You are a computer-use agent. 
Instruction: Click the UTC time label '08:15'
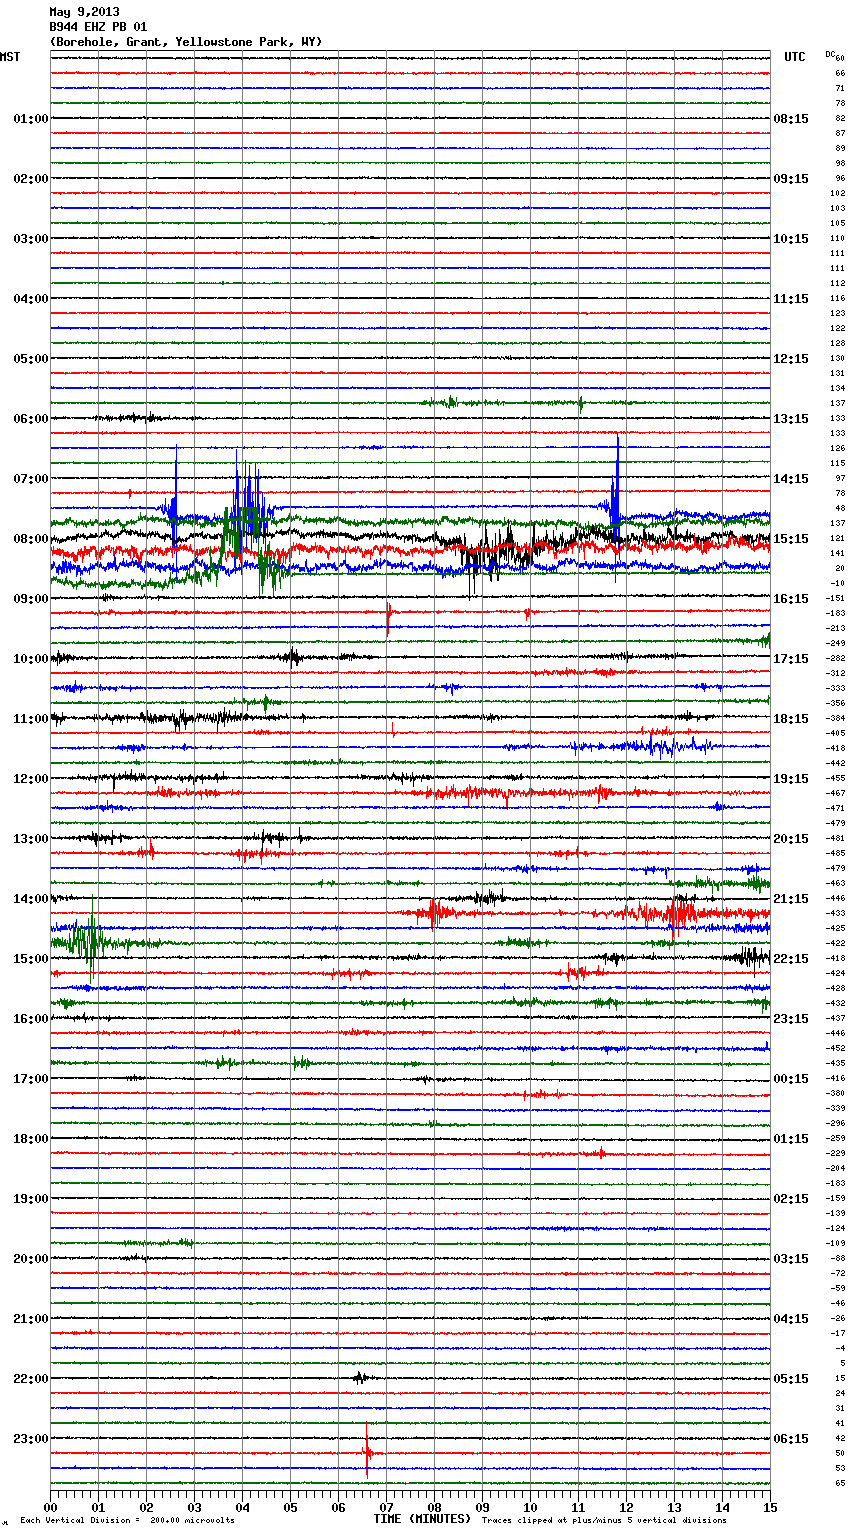(791, 119)
